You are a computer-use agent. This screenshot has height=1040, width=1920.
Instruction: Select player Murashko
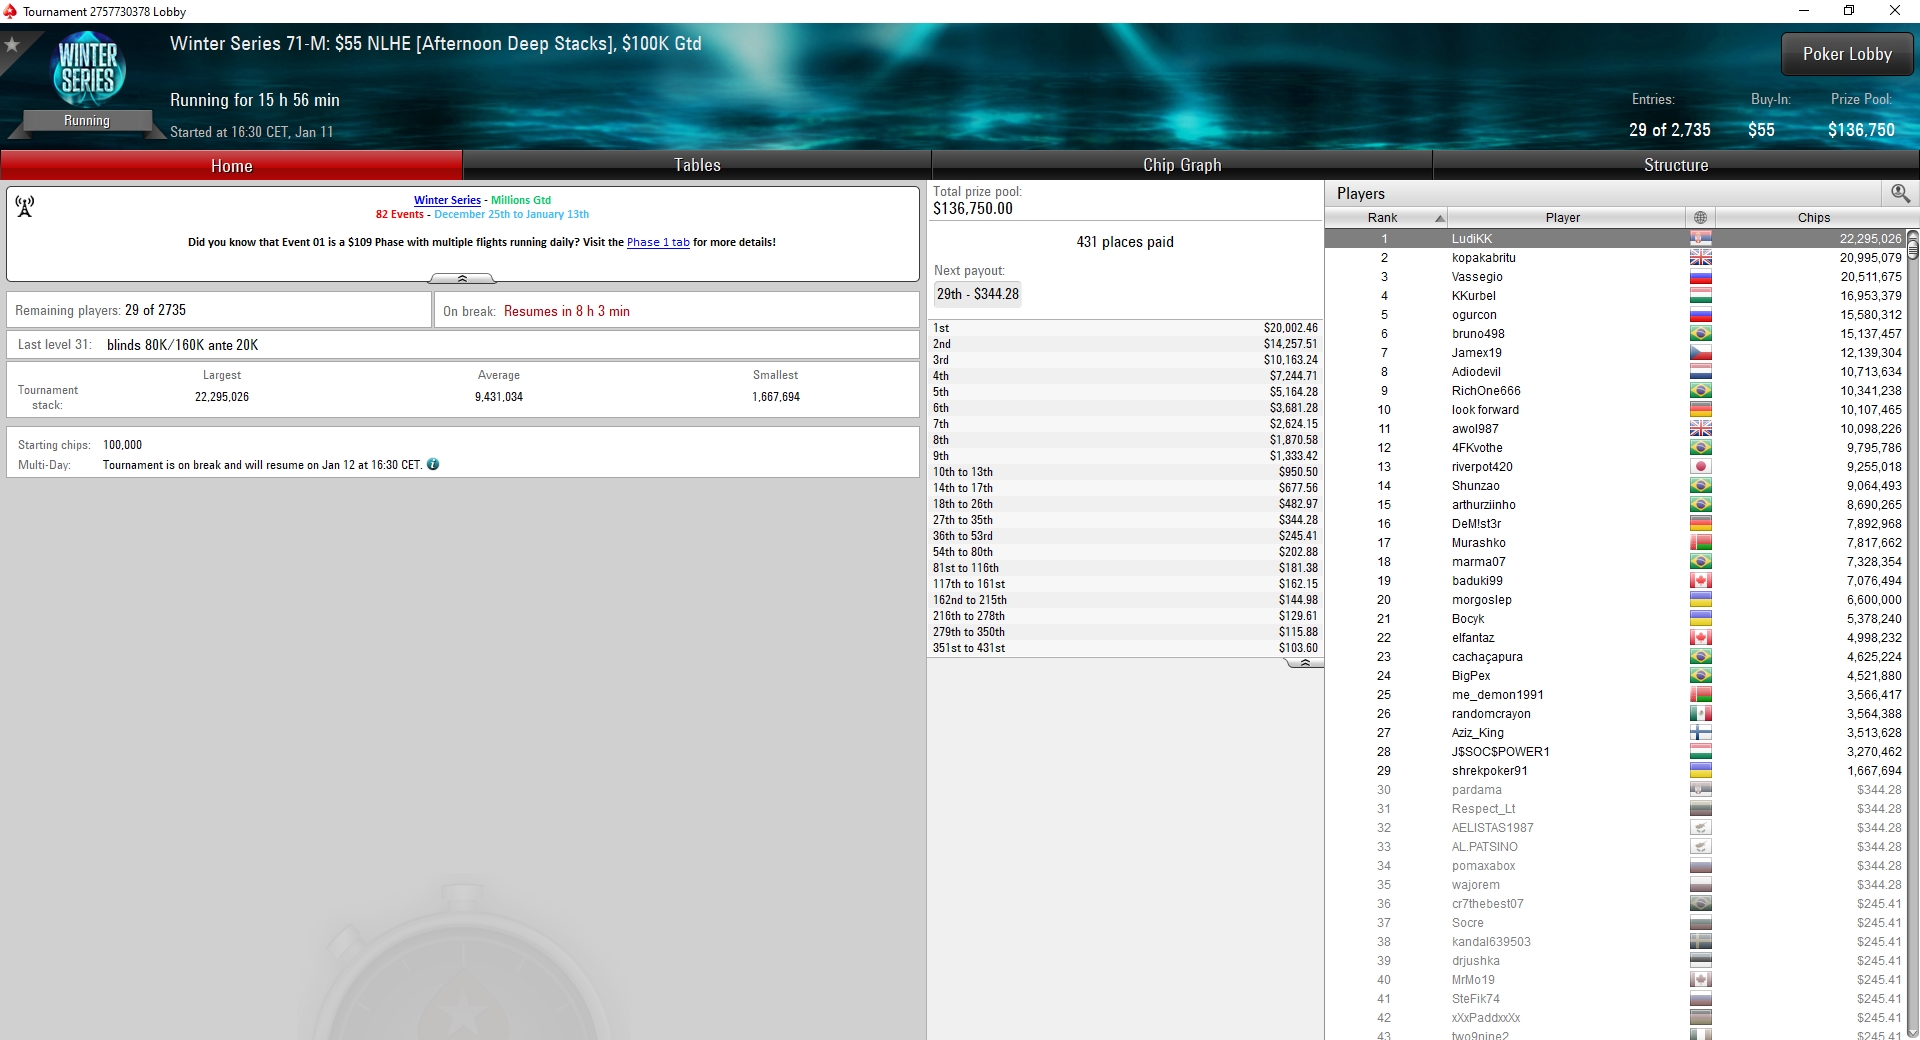point(1615,543)
